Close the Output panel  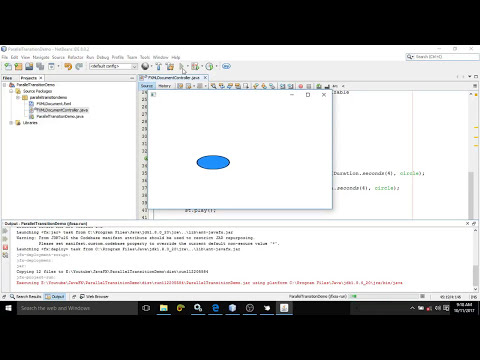point(467,223)
